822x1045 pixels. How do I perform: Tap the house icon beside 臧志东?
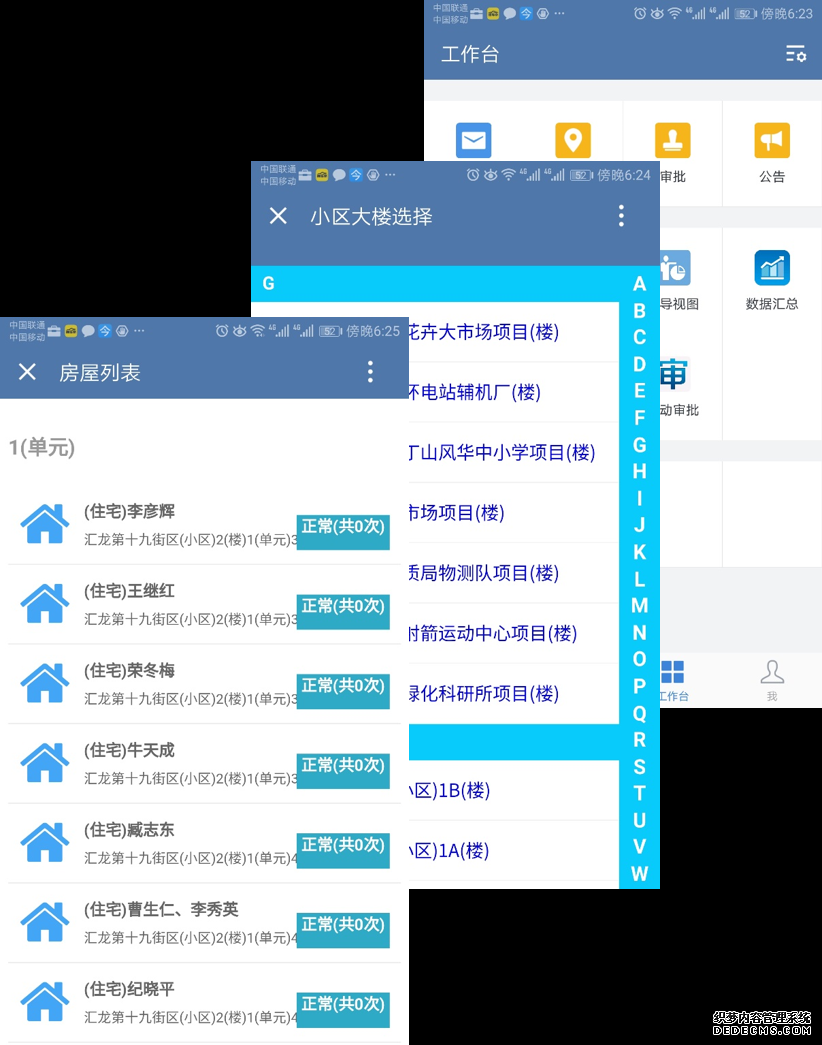[45, 842]
